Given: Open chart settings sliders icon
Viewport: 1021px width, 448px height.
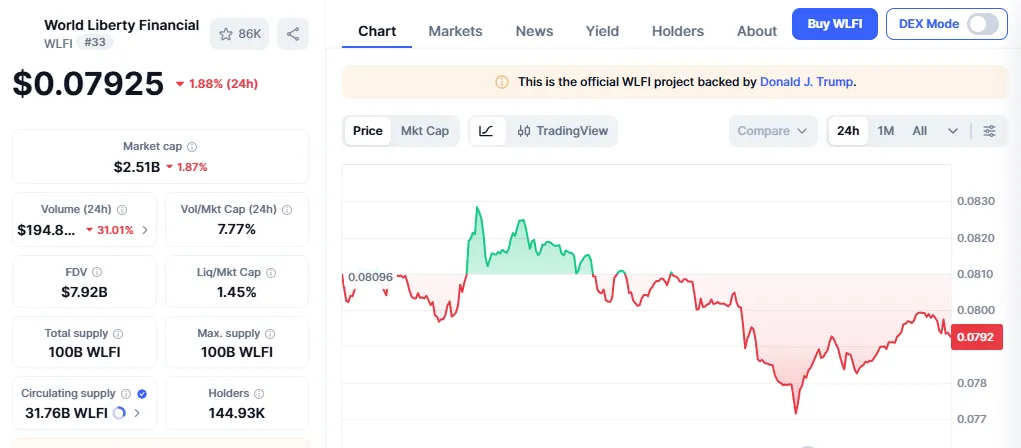Looking at the screenshot, I should click(989, 131).
